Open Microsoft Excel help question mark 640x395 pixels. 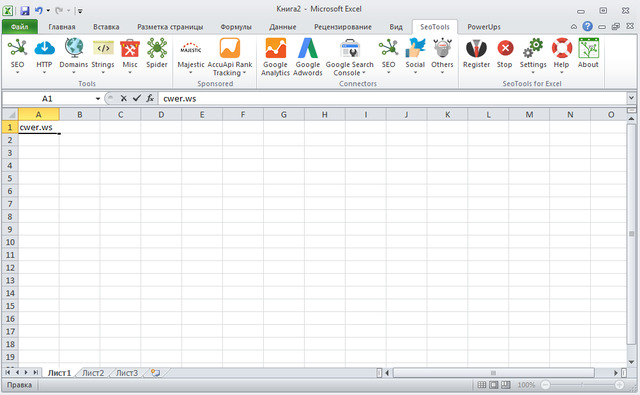[587, 27]
